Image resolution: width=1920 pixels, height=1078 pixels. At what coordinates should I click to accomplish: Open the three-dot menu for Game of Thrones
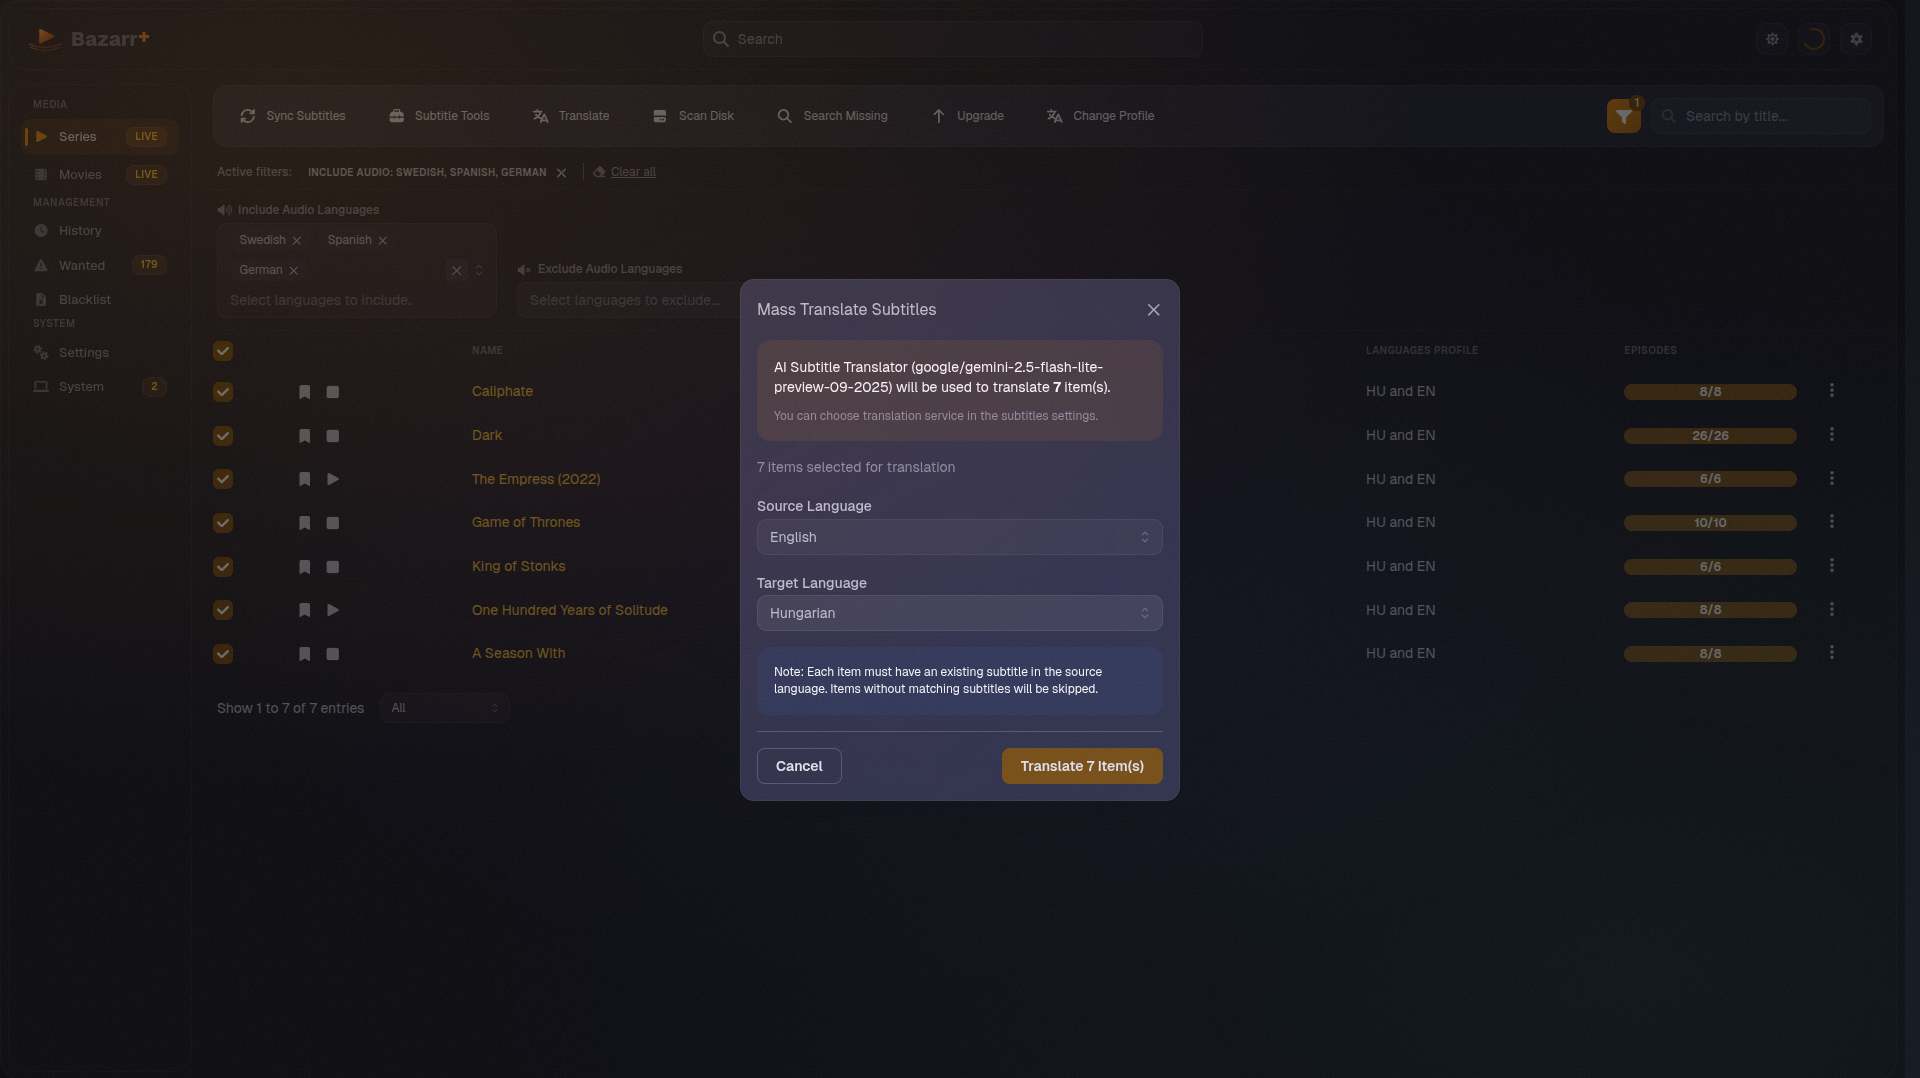(1832, 521)
